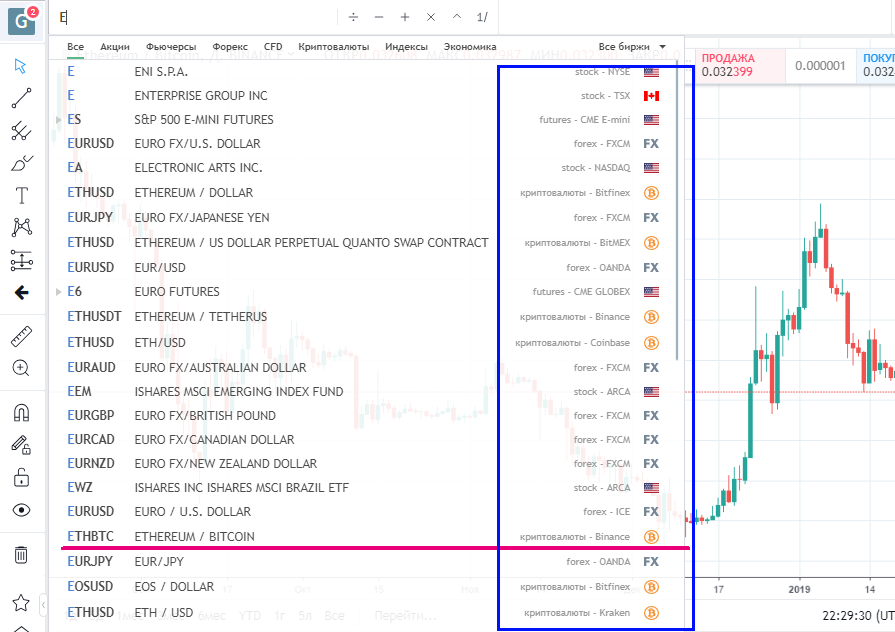
Task: Switch to the Акции filter tab
Action: coord(115,47)
